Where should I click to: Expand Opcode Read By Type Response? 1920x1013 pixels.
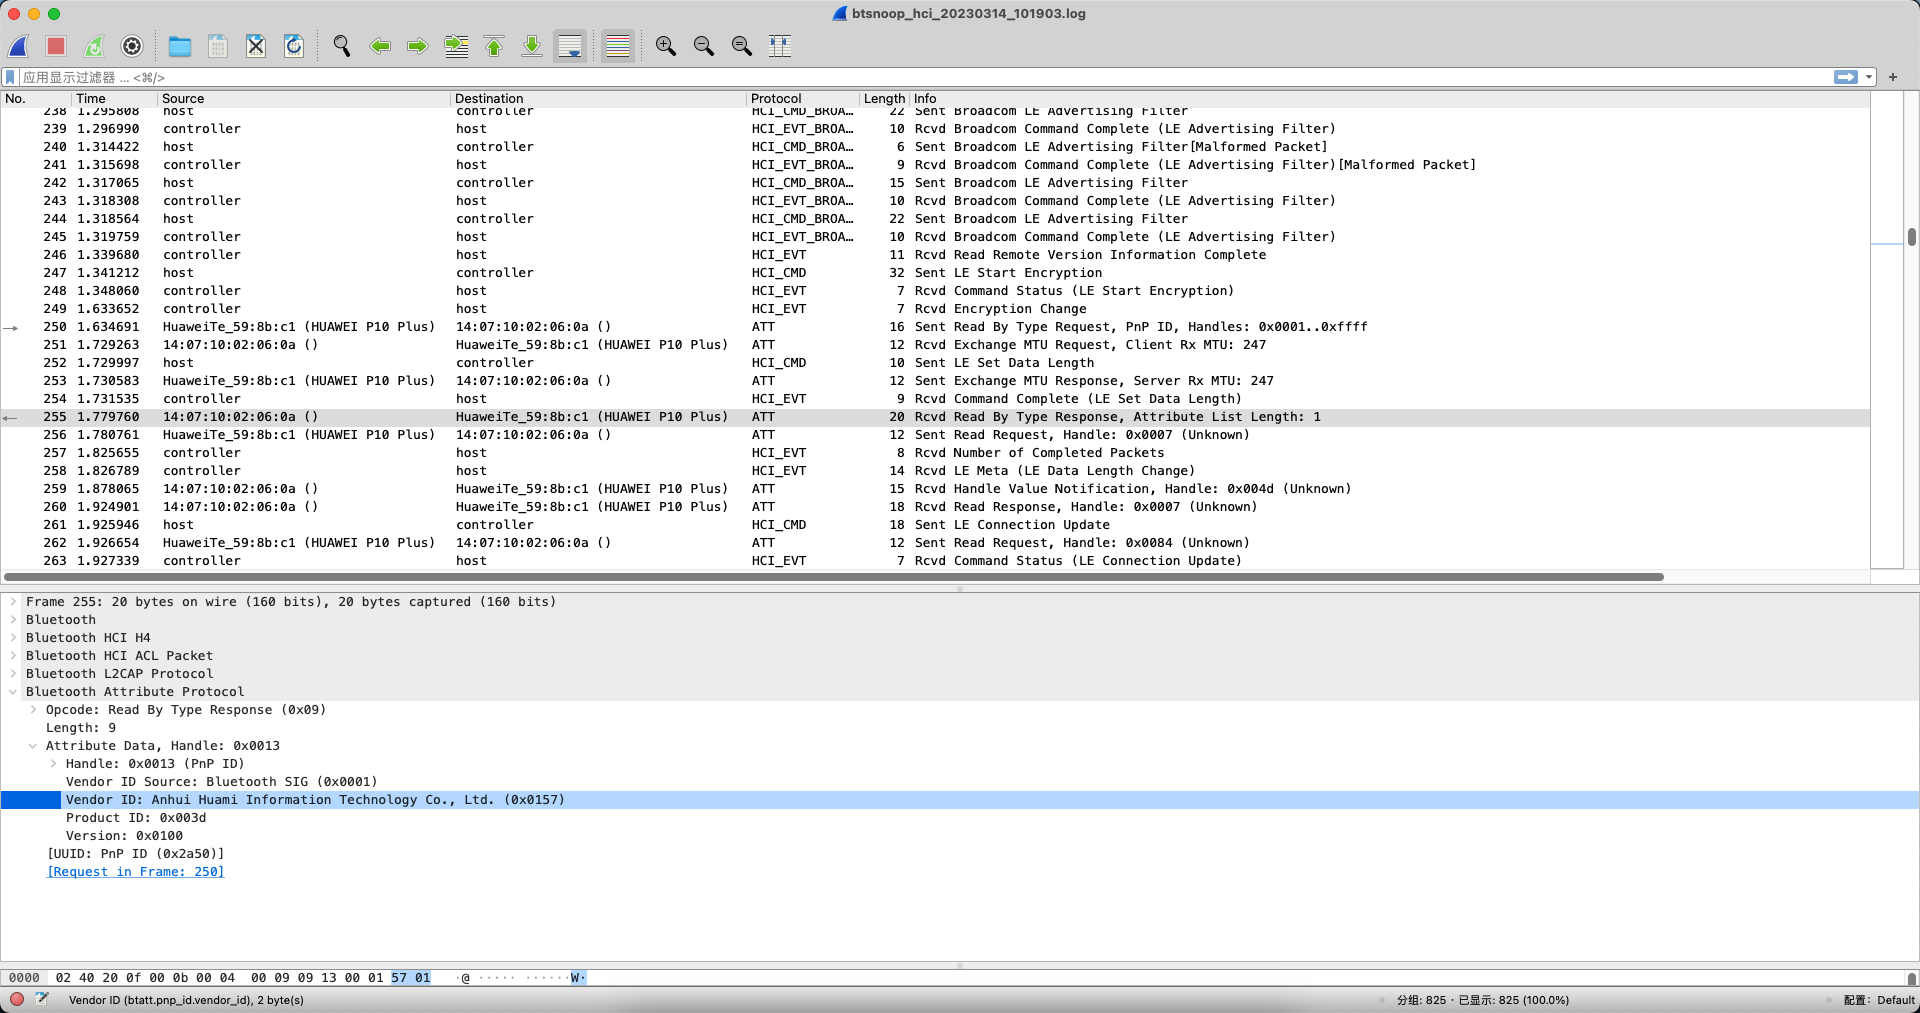point(33,710)
